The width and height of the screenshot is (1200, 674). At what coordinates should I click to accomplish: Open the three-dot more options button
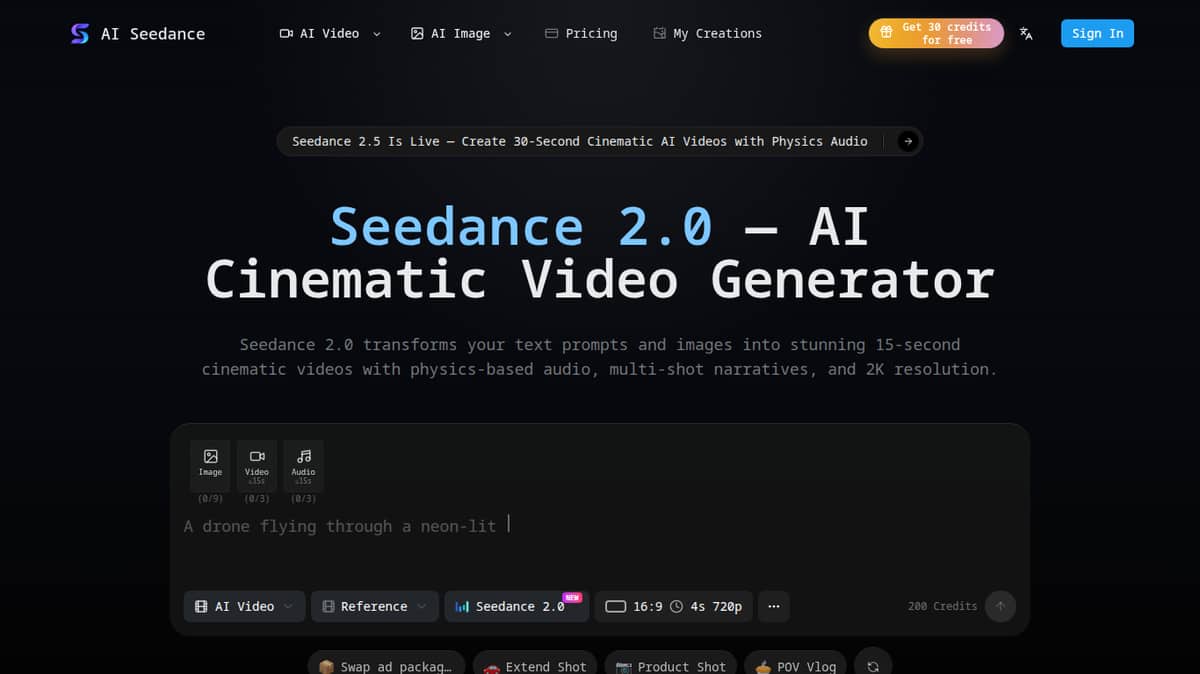(773, 606)
